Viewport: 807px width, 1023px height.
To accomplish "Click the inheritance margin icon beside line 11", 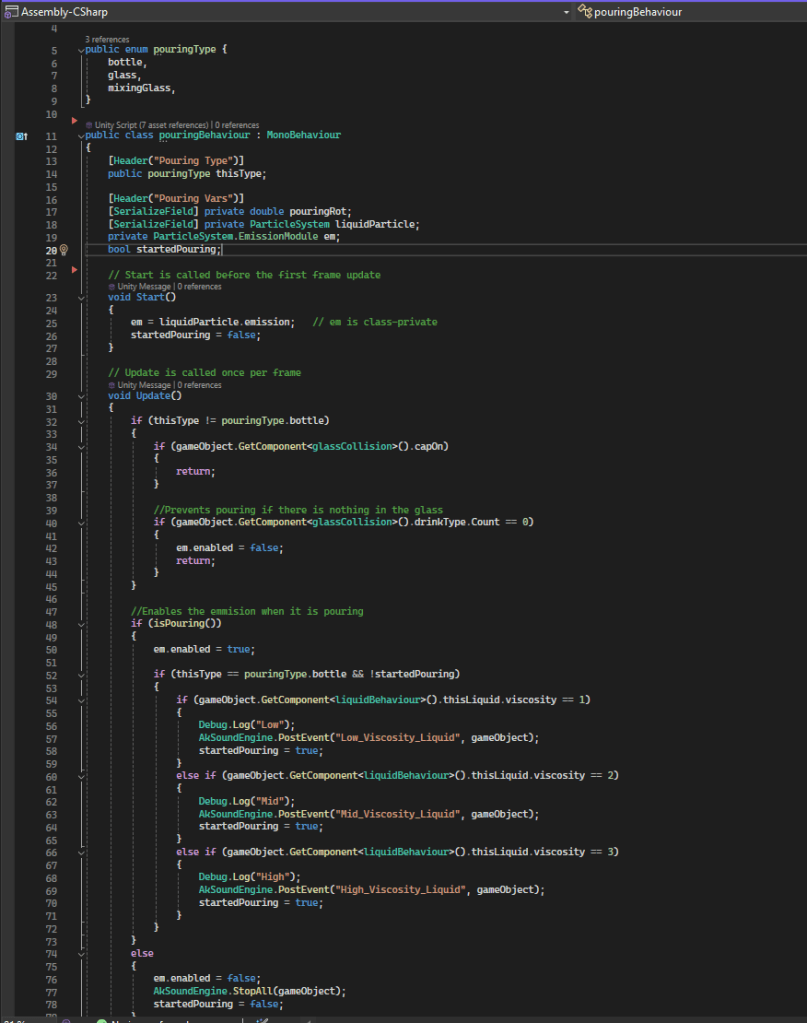I will (21, 135).
